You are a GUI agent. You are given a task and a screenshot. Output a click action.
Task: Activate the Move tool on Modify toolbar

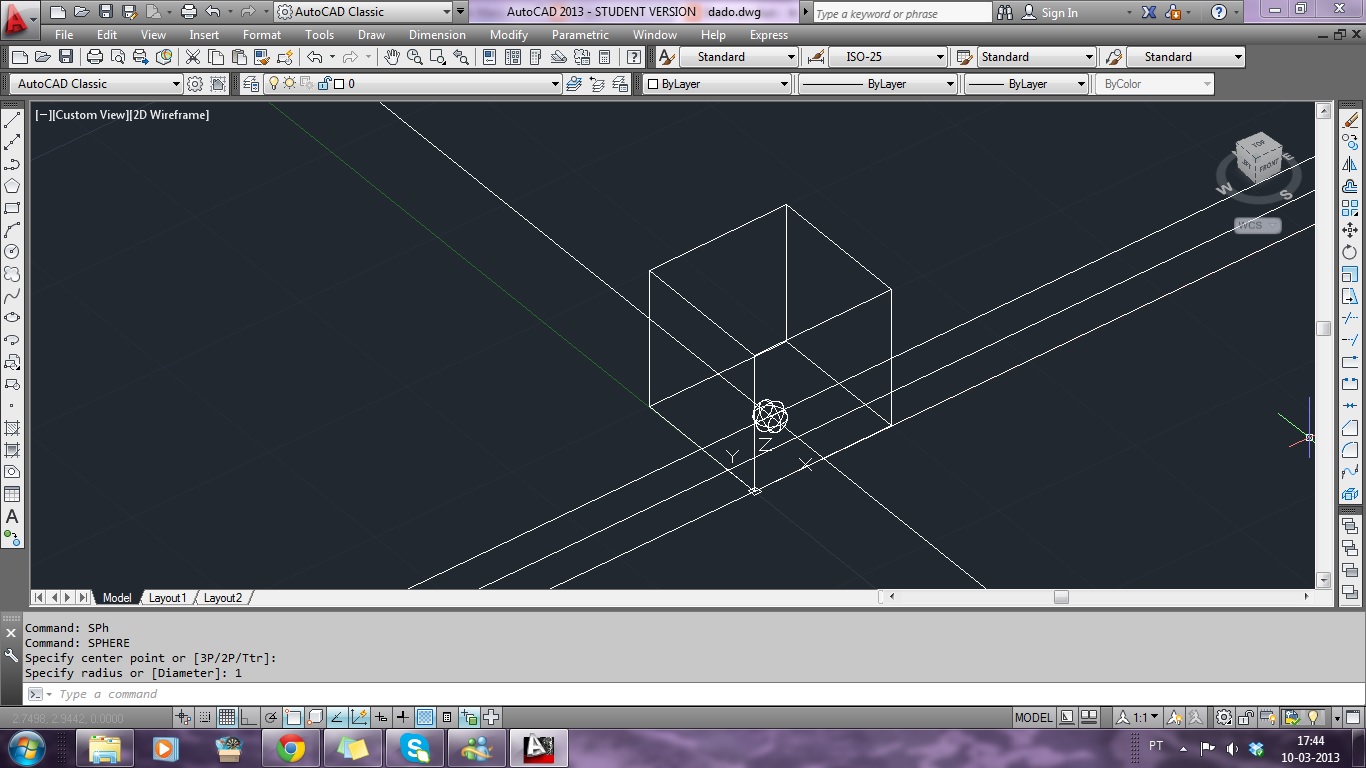tap(1351, 230)
